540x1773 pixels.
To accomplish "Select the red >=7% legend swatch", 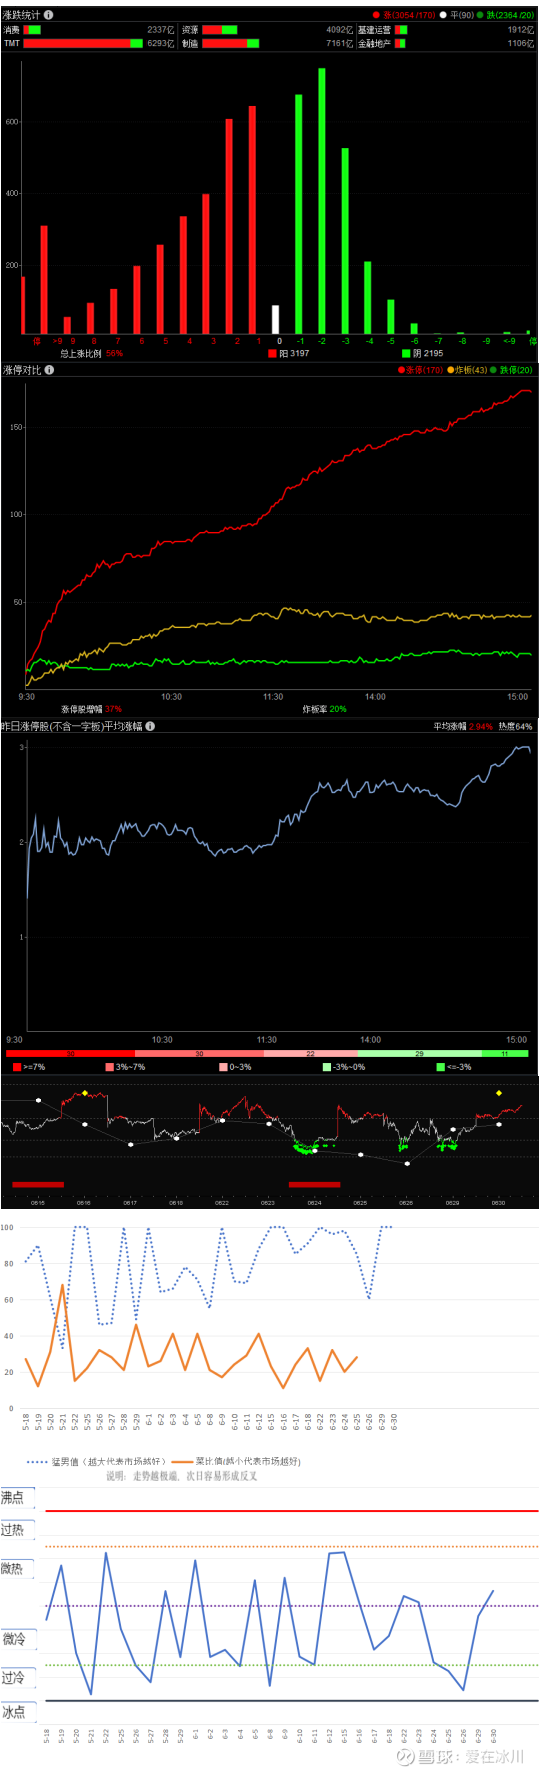I will 18,1067.
